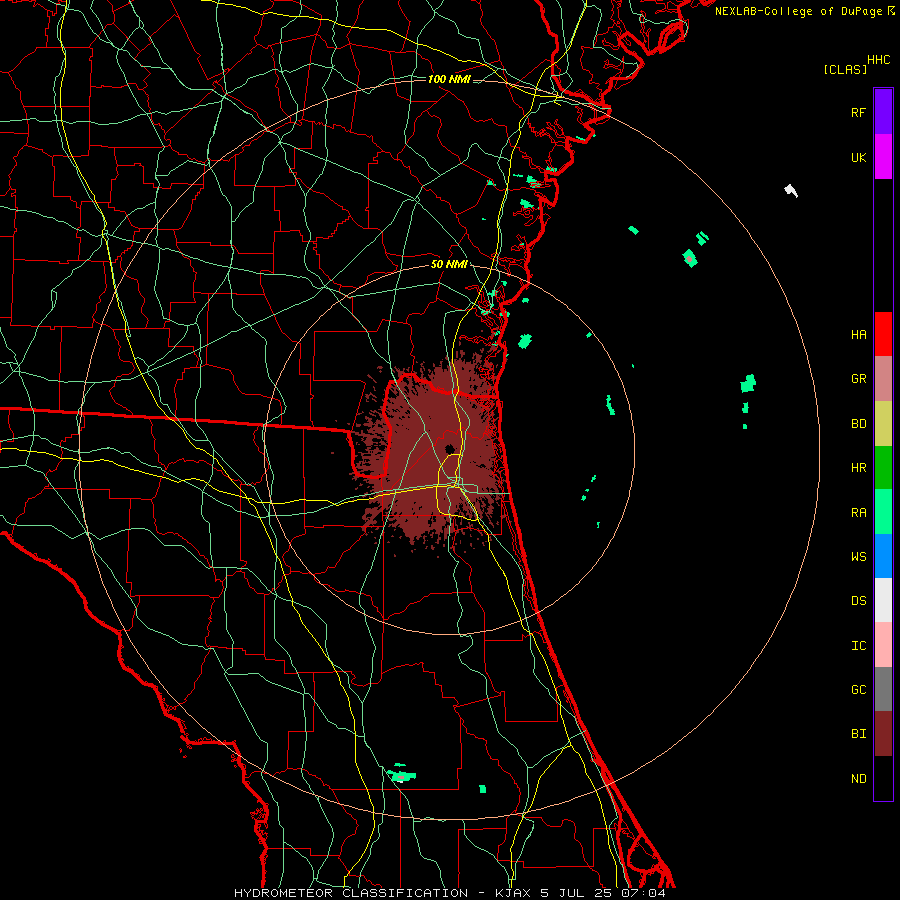Click the HA red color swatch
Screen dimensions: 900x900
point(883,334)
